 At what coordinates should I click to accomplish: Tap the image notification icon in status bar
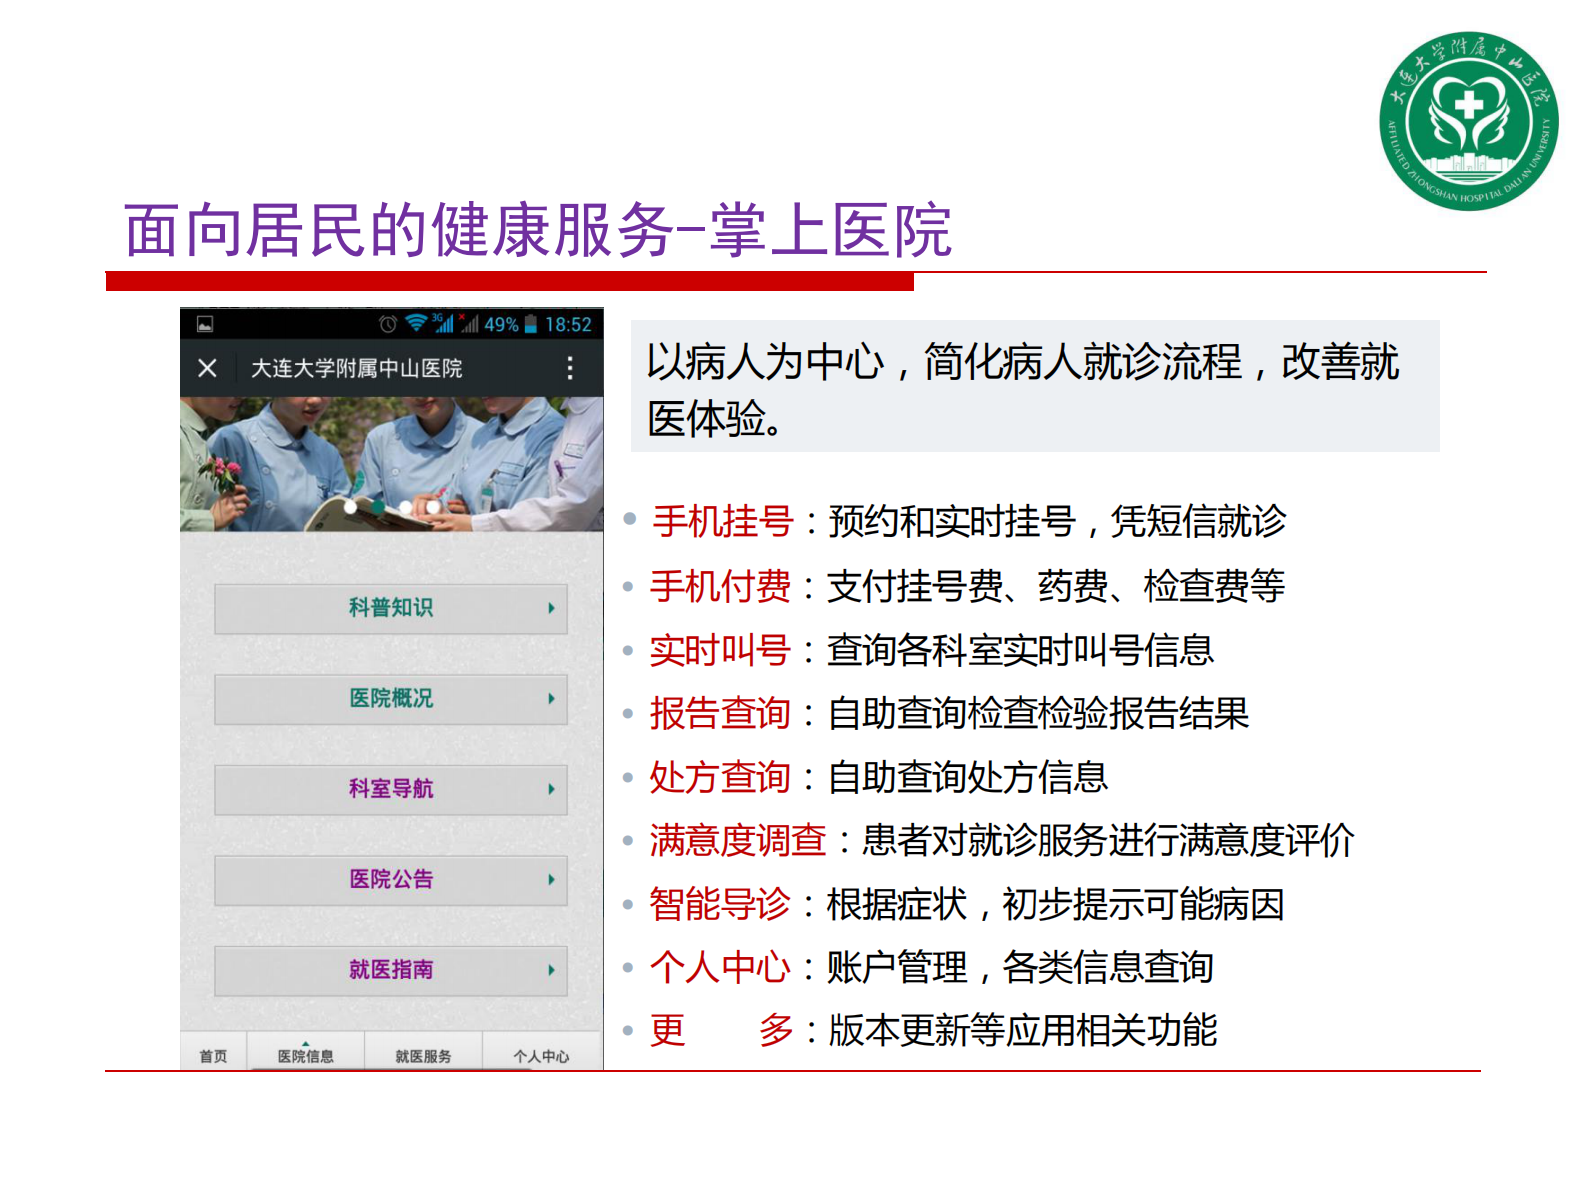(x=205, y=324)
